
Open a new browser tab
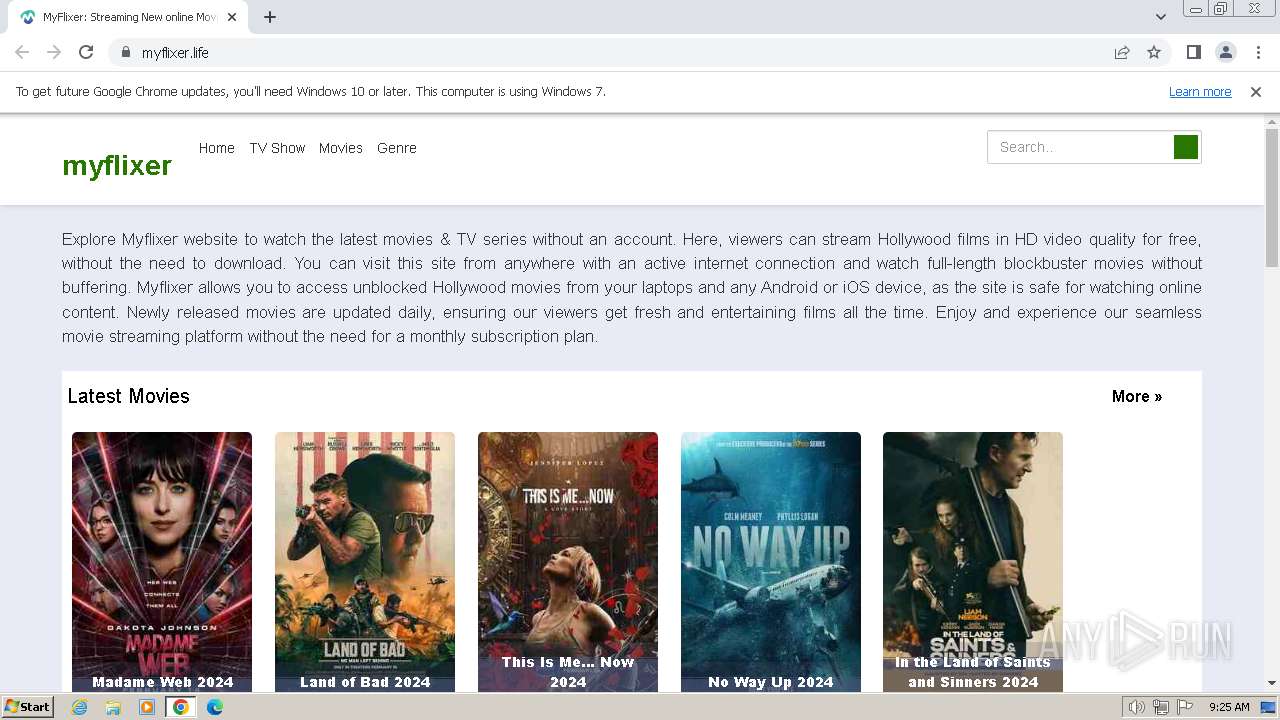pyautogui.click(x=270, y=17)
